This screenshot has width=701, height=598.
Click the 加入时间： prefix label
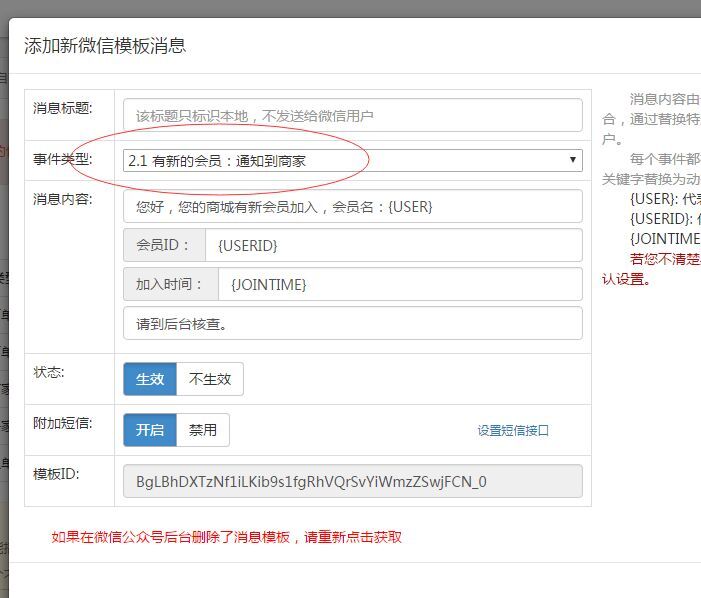pos(170,284)
